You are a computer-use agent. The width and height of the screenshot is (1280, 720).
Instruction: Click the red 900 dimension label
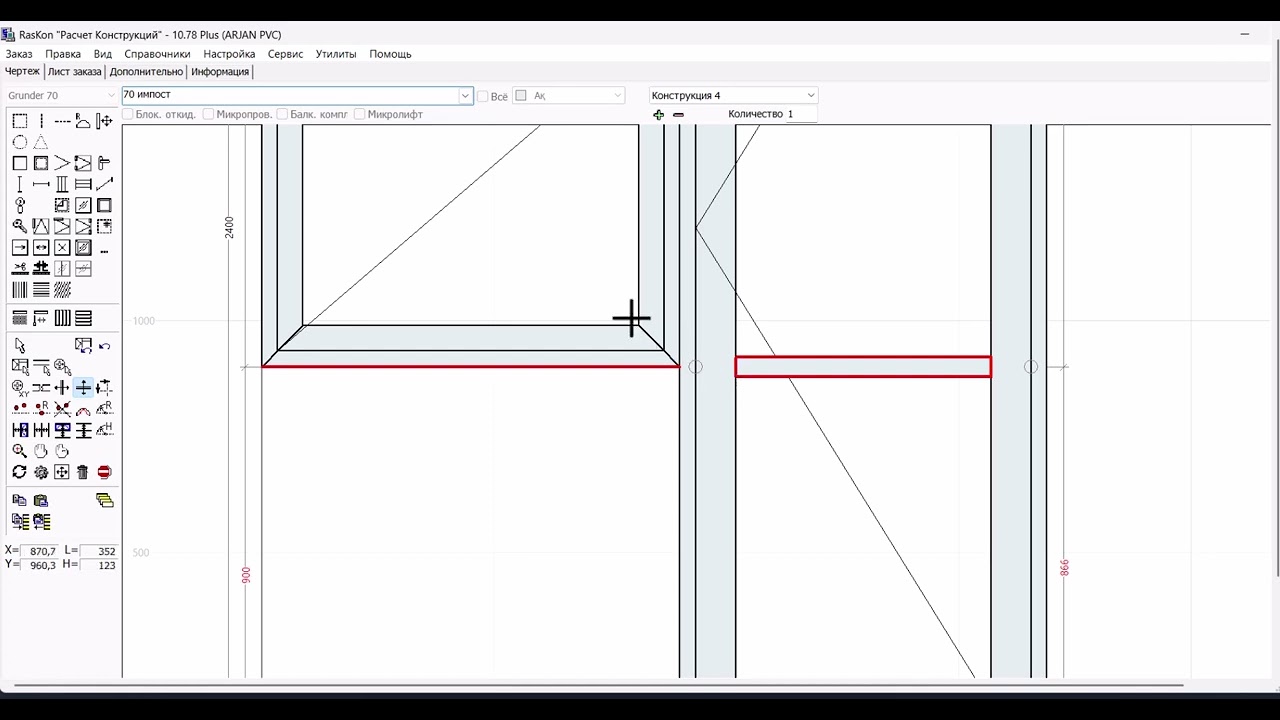[246, 575]
